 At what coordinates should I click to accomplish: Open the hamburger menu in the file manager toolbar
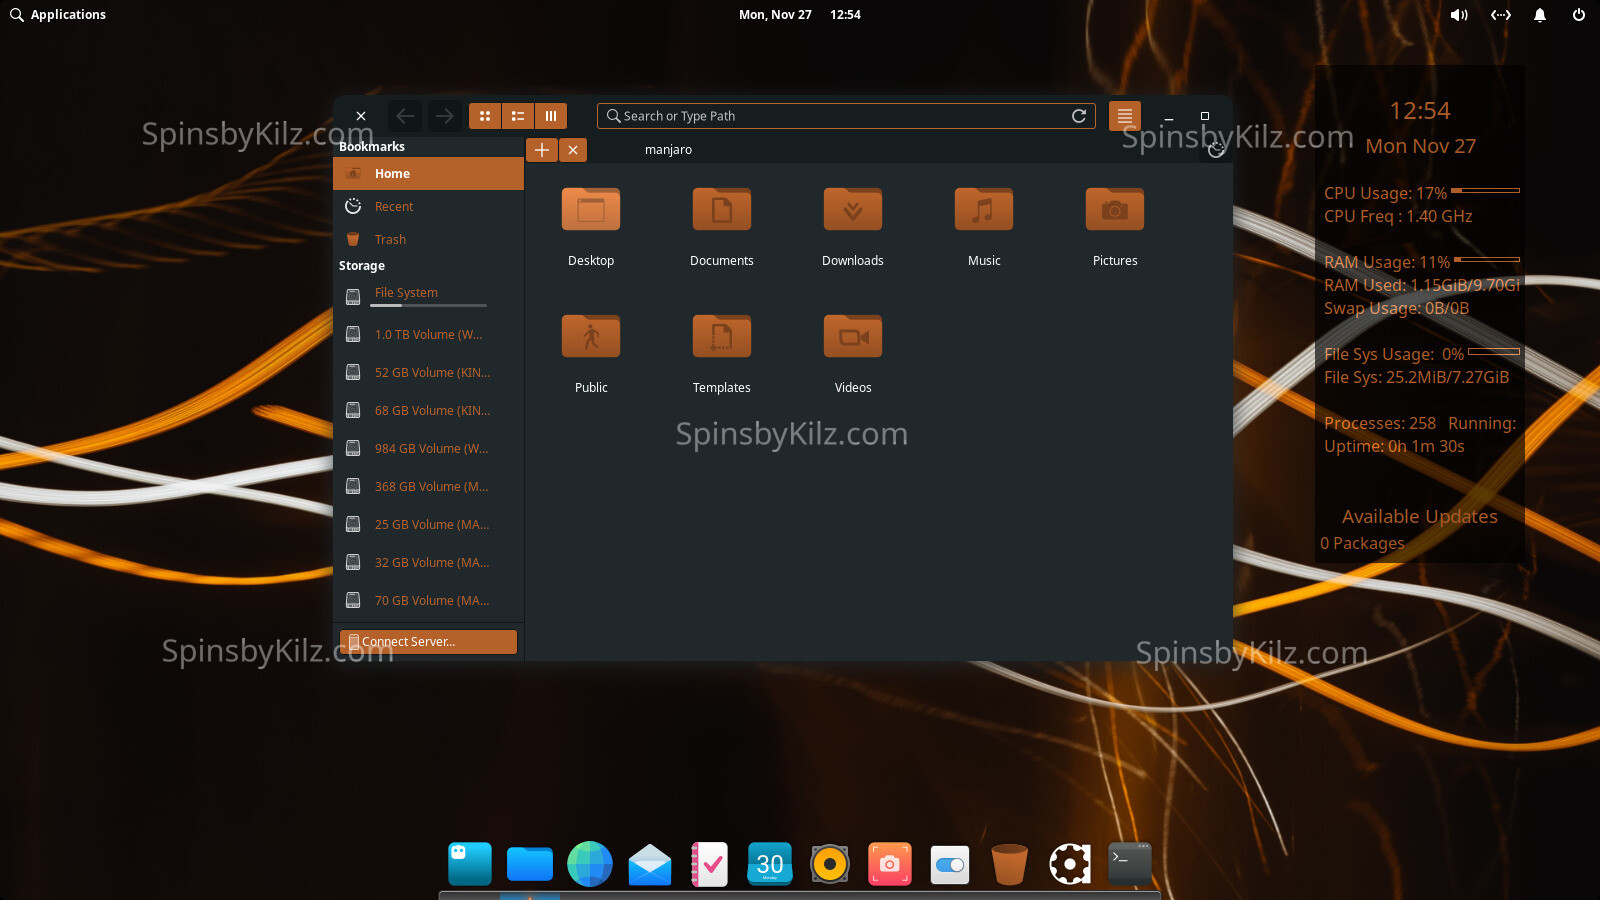pos(1124,115)
